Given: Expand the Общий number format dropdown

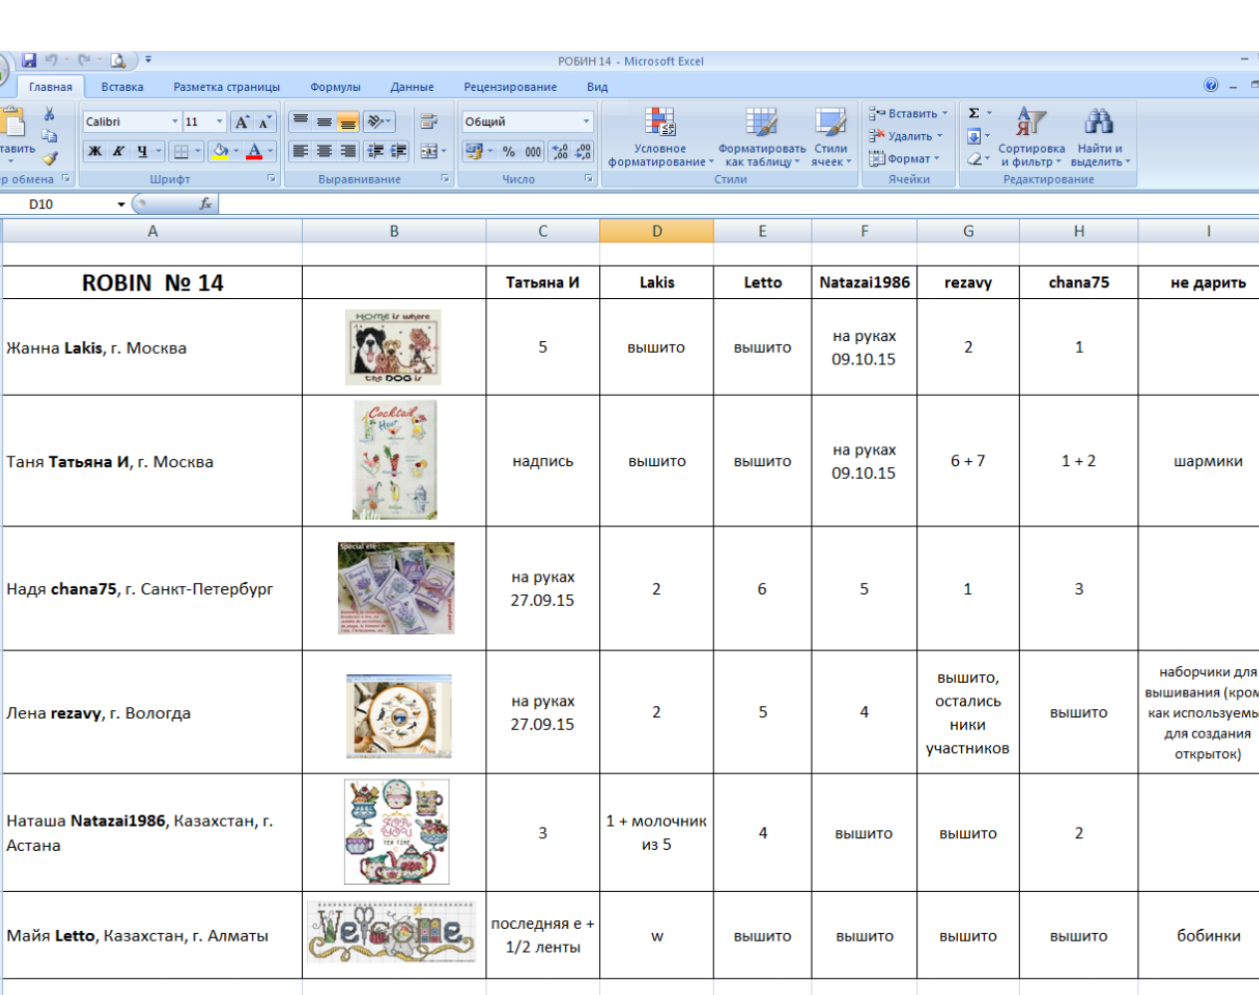Looking at the screenshot, I should 587,122.
